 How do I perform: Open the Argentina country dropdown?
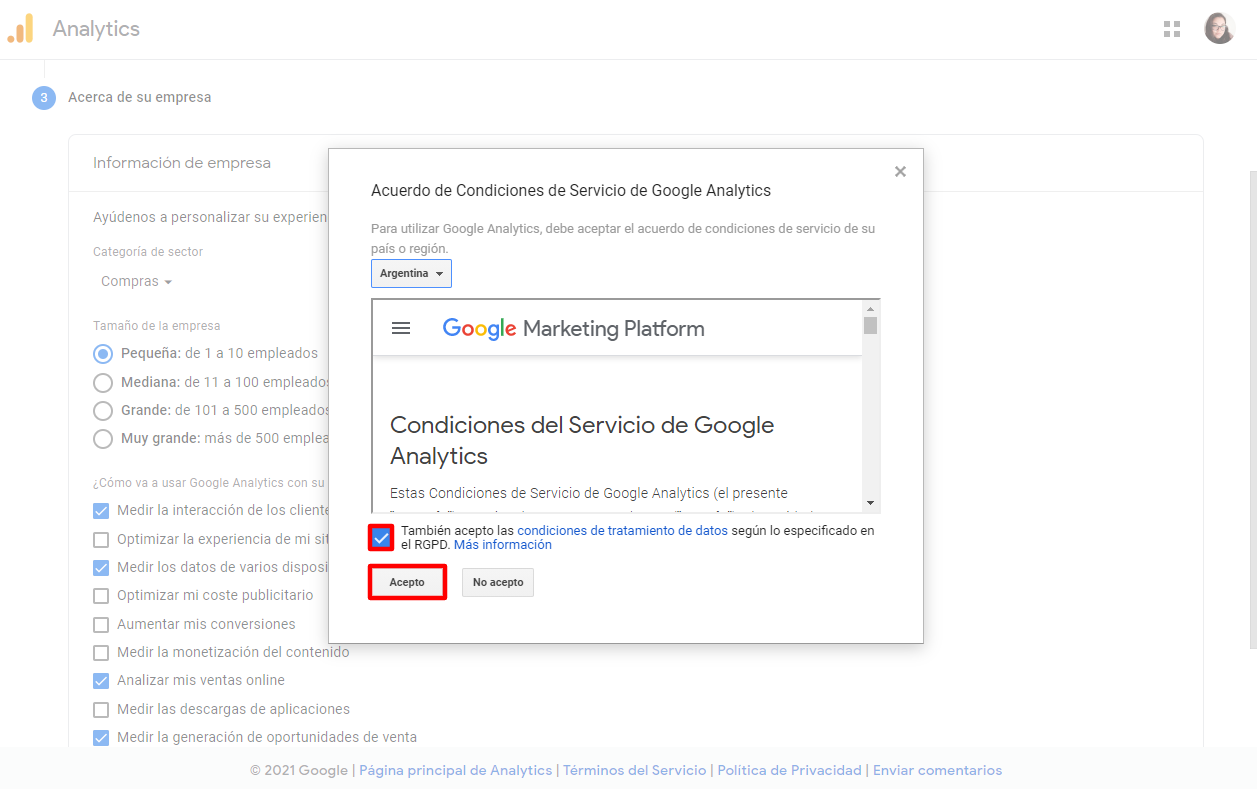coord(411,273)
